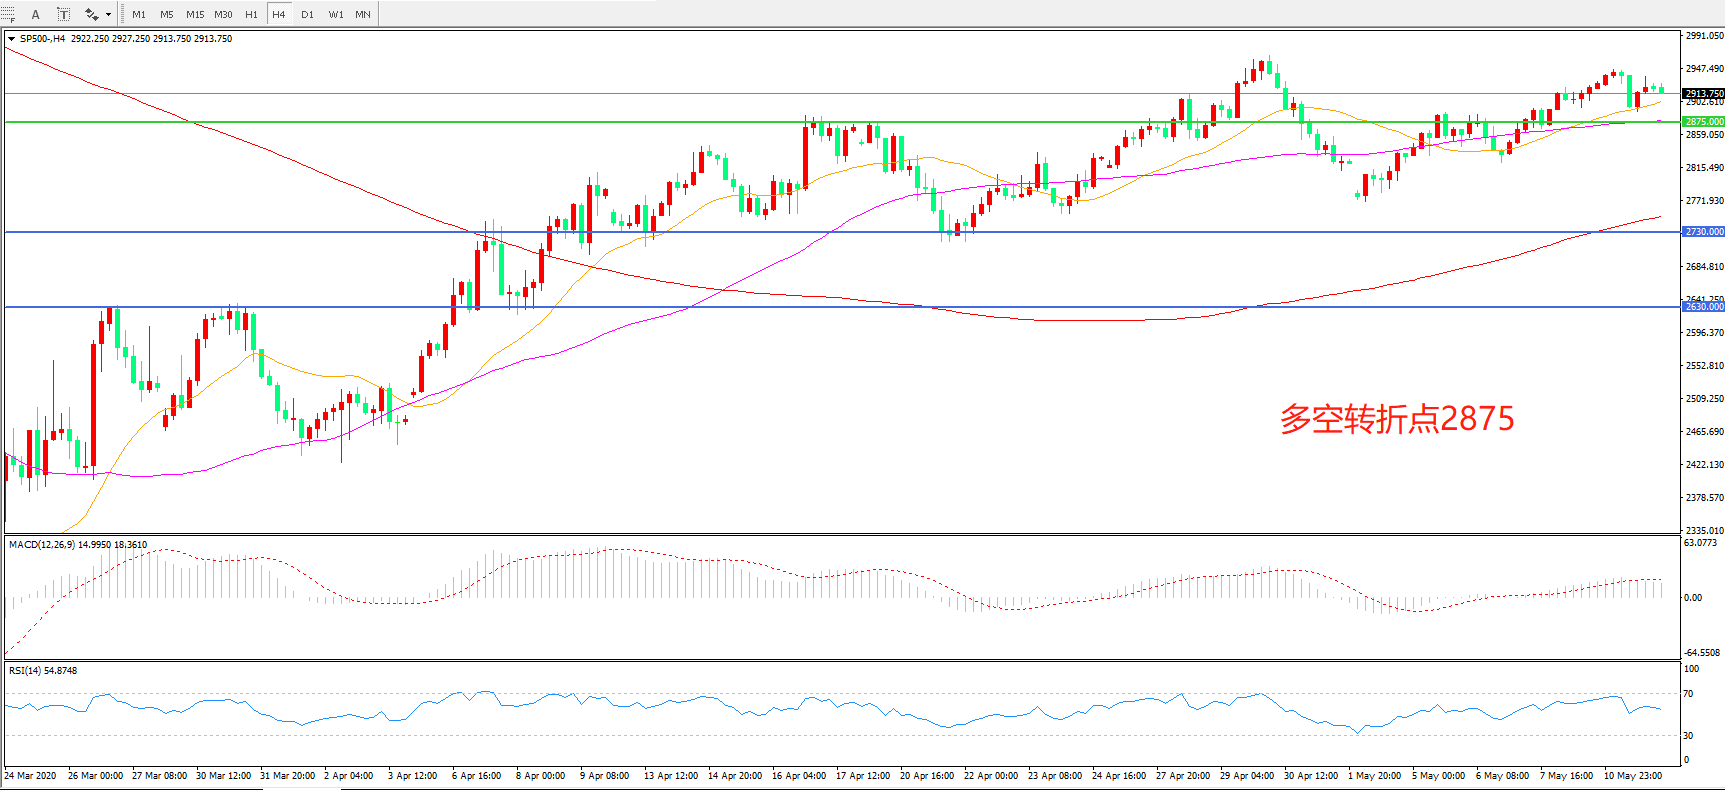This screenshot has height=790, width=1725.
Task: Choose the W1 weekly timeframe
Action: click(x=336, y=14)
